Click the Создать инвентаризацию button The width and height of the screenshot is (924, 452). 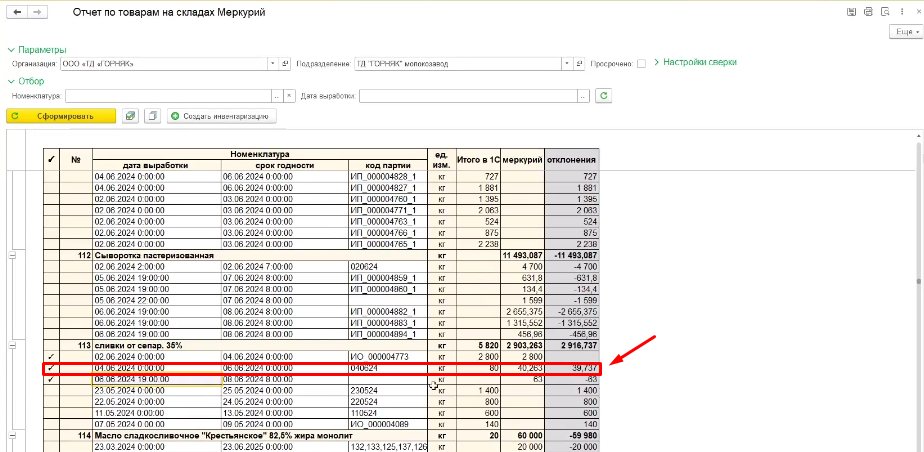point(222,116)
